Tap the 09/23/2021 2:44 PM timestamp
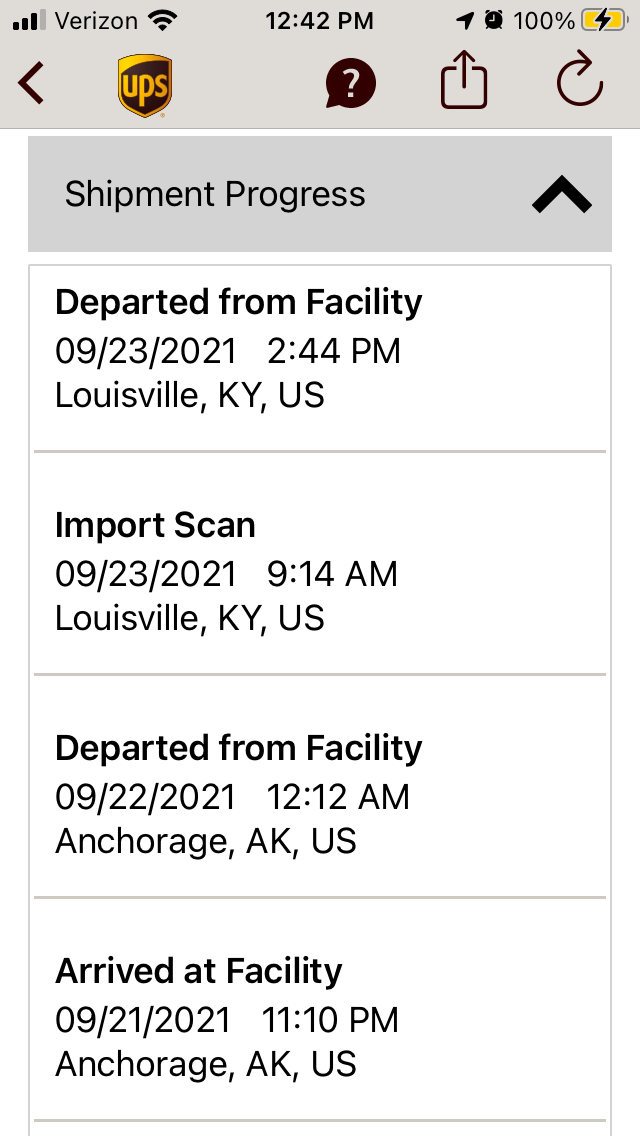 [228, 351]
